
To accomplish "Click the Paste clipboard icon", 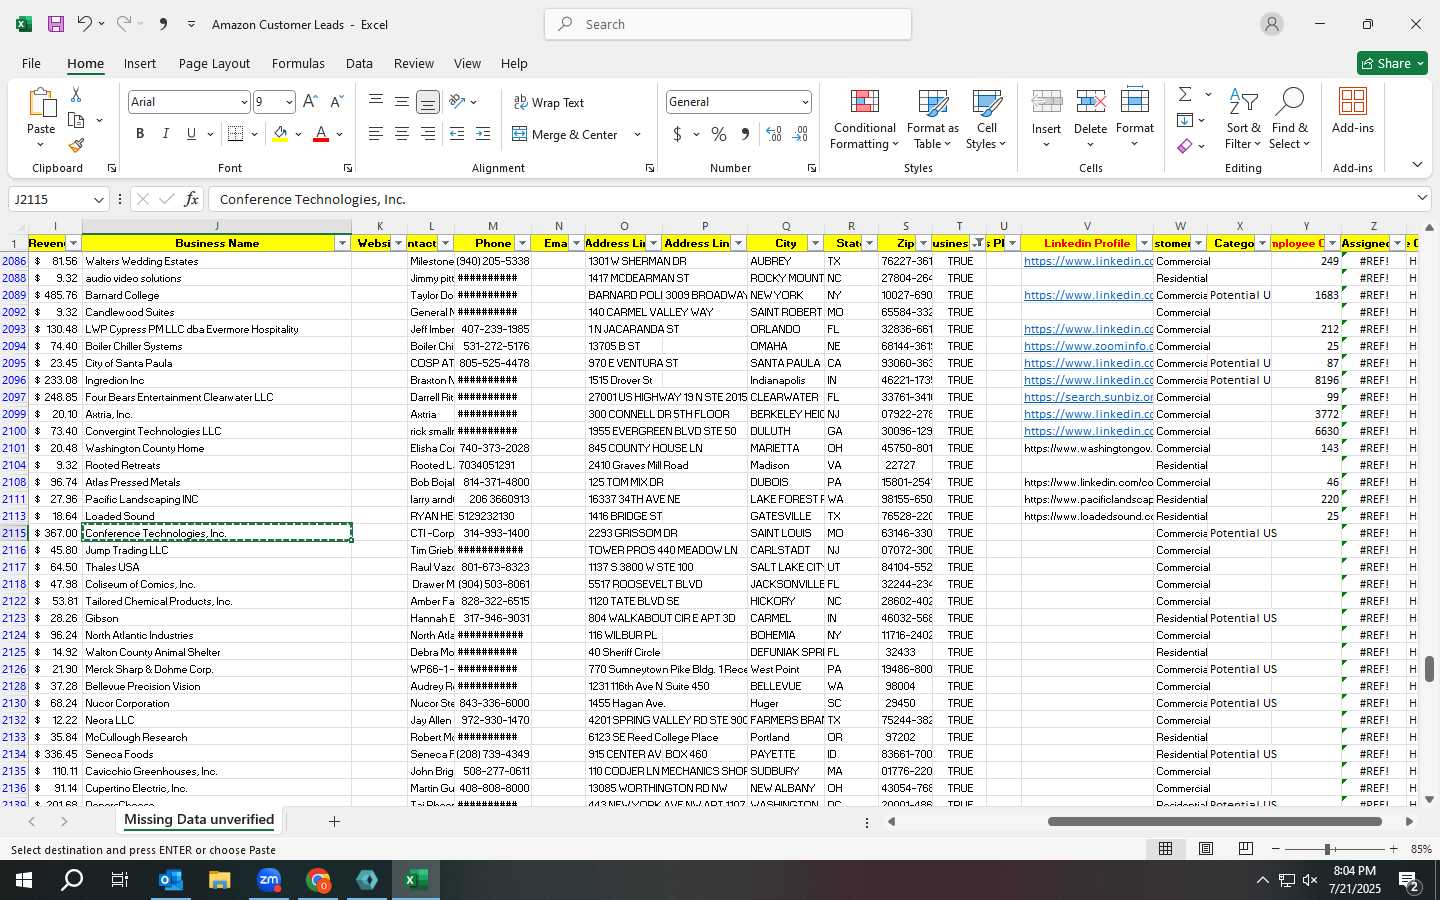I will pos(41,104).
